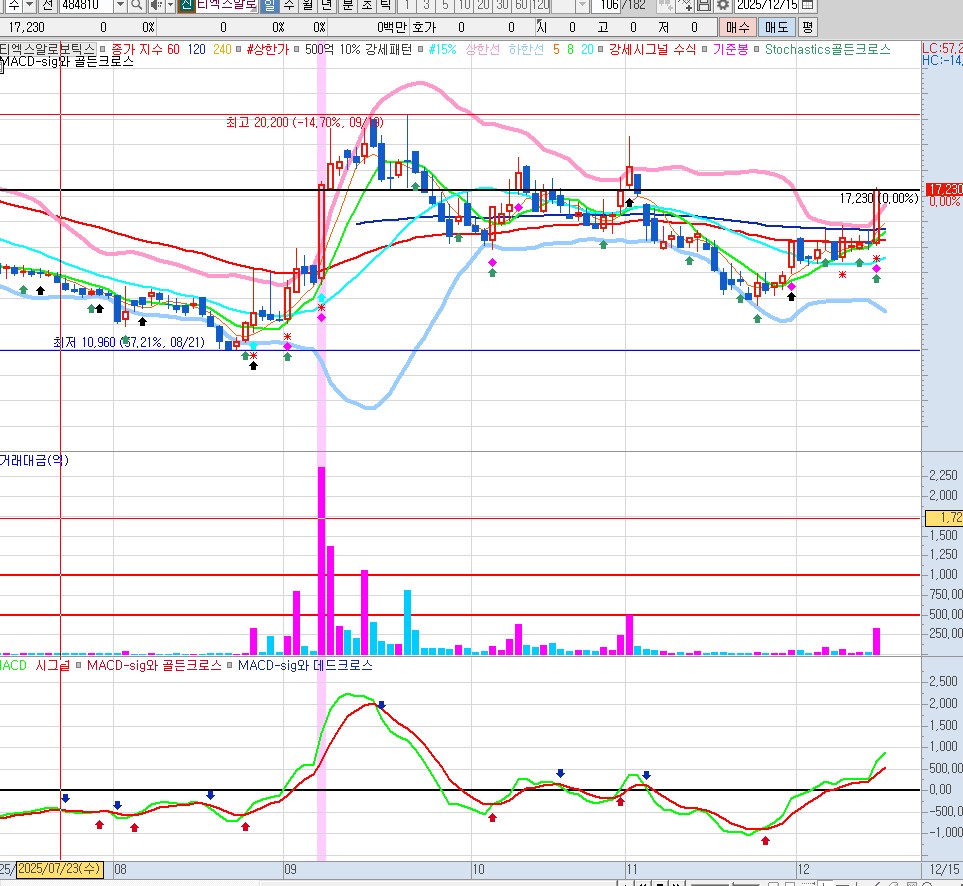Toggle MACD-sig와 골든크로스 marker in MACD panel
The height and width of the screenshot is (886, 963).
coord(79,665)
